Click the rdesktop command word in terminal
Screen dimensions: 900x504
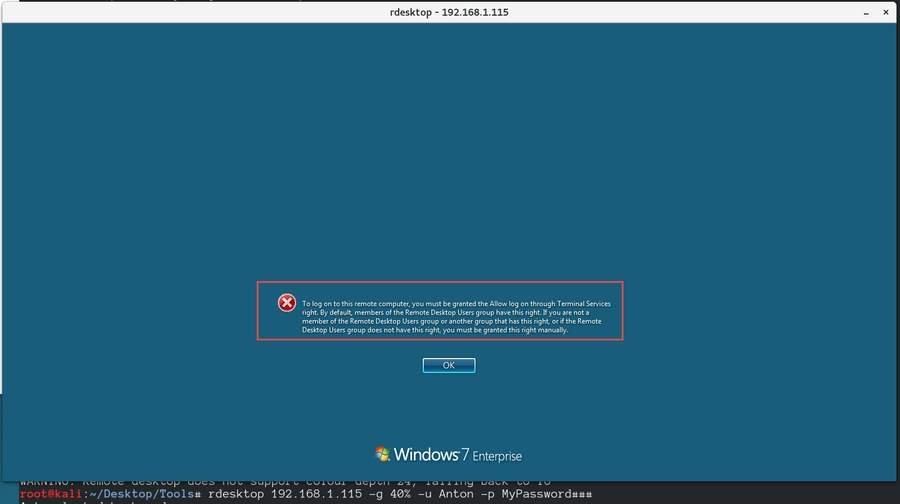237,494
